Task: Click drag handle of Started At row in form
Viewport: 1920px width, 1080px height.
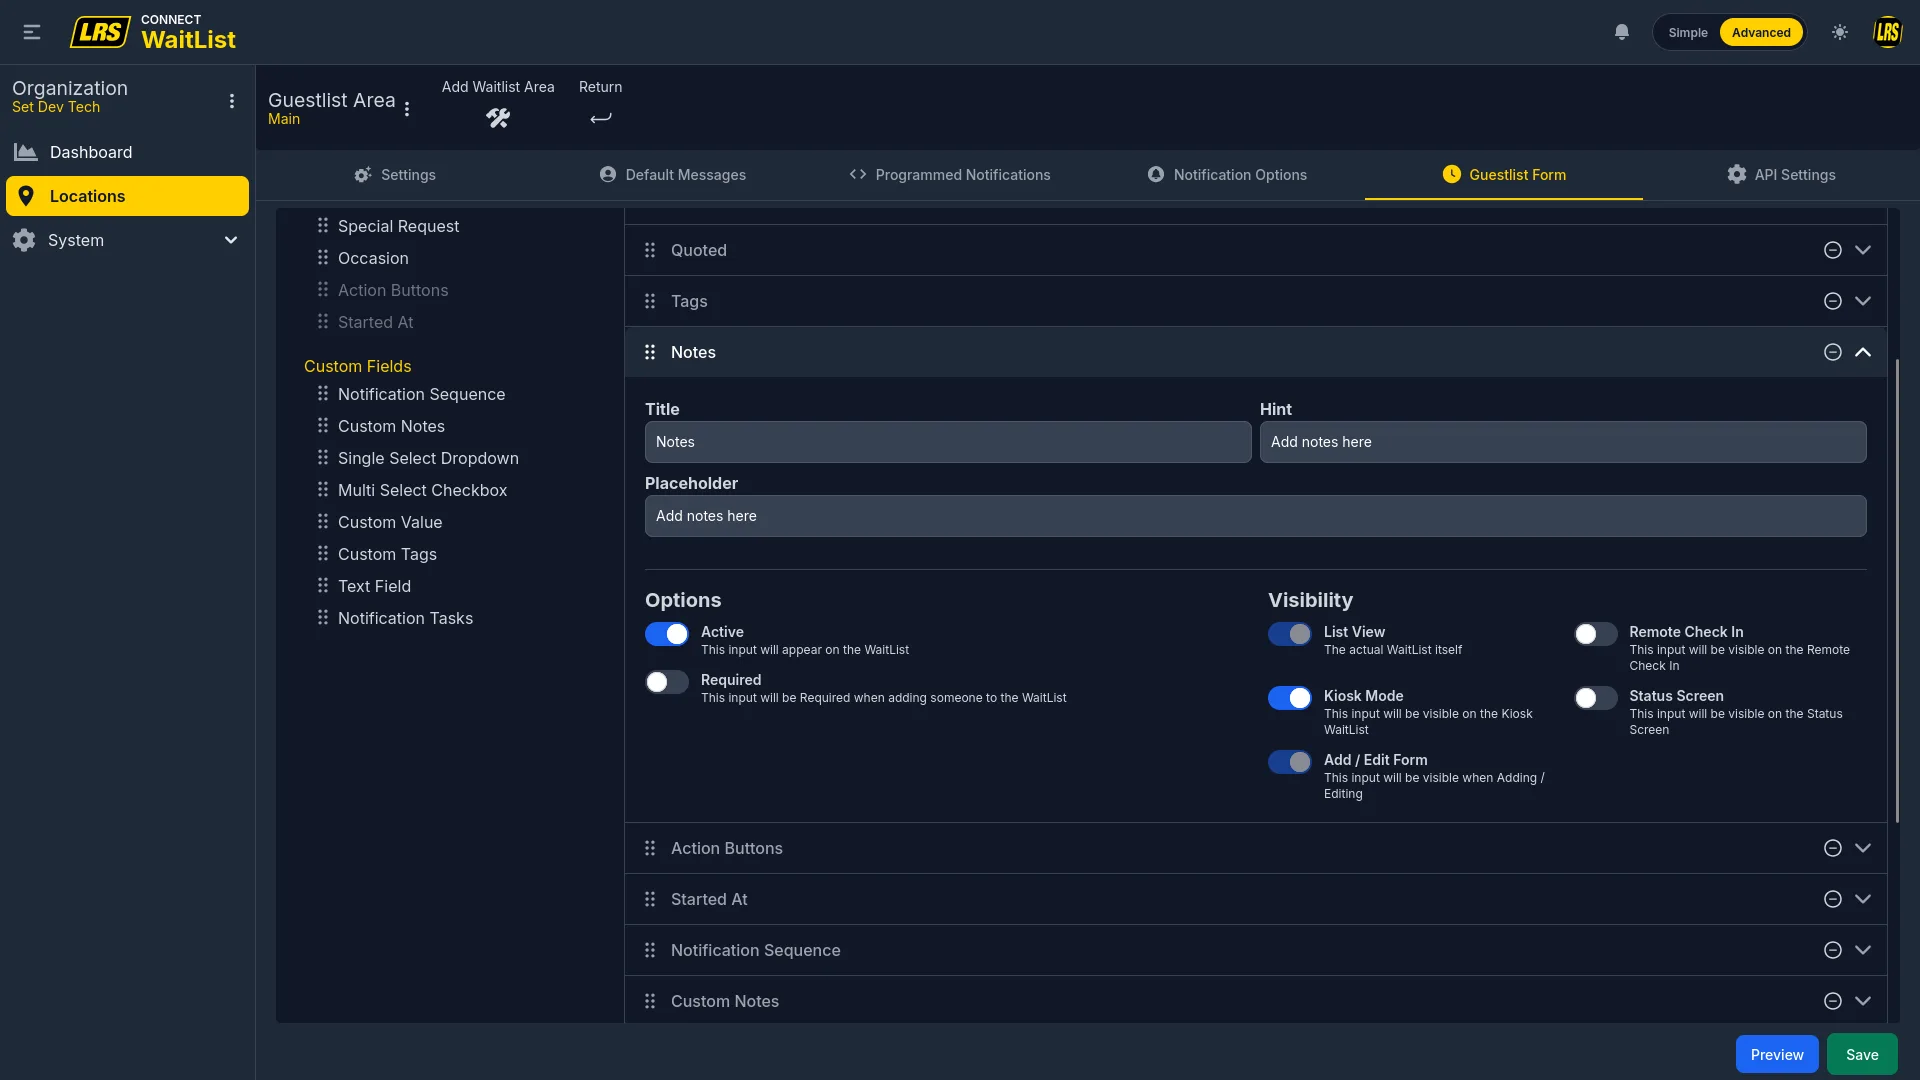Action: [650, 899]
